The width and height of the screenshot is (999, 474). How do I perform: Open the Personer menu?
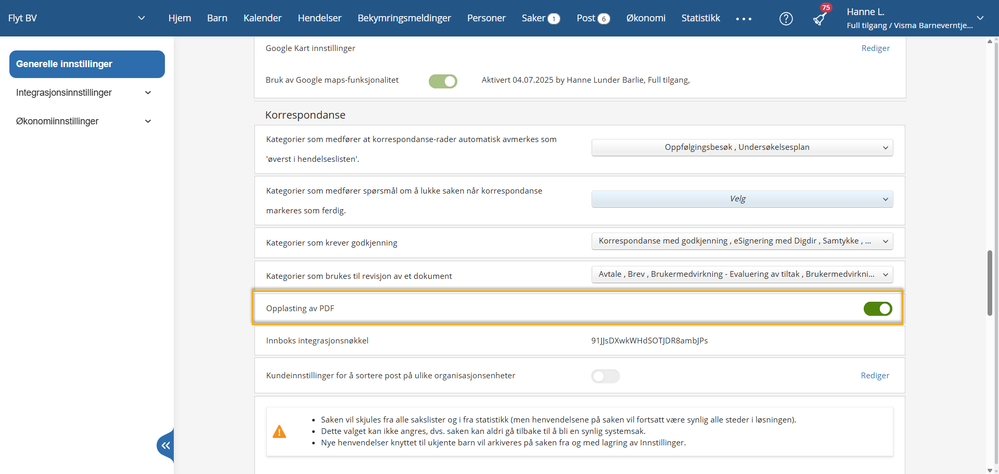point(487,18)
